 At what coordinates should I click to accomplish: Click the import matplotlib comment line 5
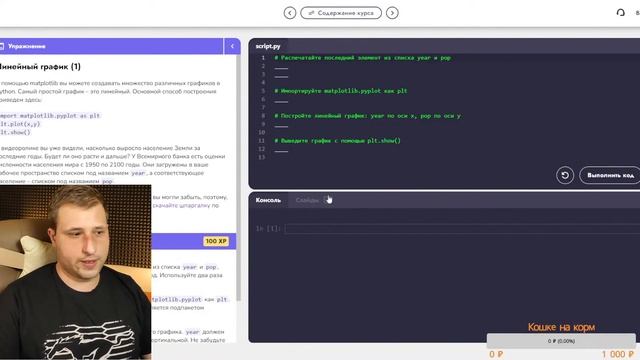pyautogui.click(x=341, y=91)
